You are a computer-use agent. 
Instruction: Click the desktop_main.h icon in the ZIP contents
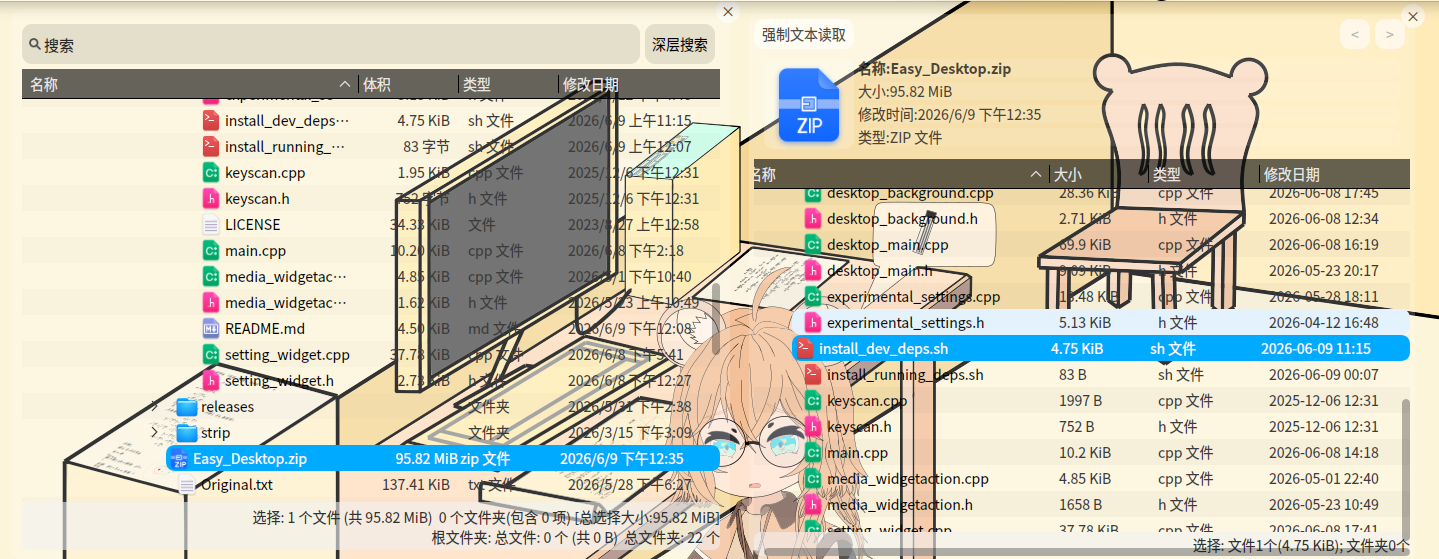pos(813,271)
